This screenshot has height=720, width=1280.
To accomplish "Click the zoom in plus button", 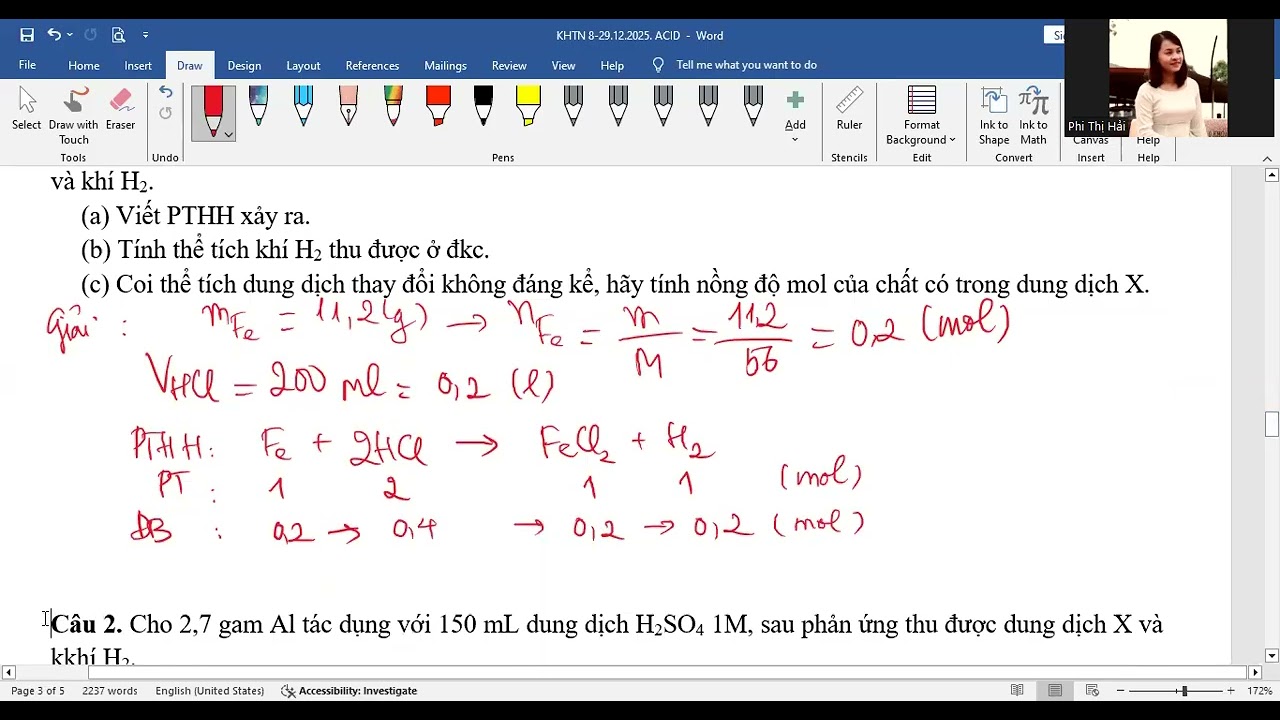I will point(1231,691).
